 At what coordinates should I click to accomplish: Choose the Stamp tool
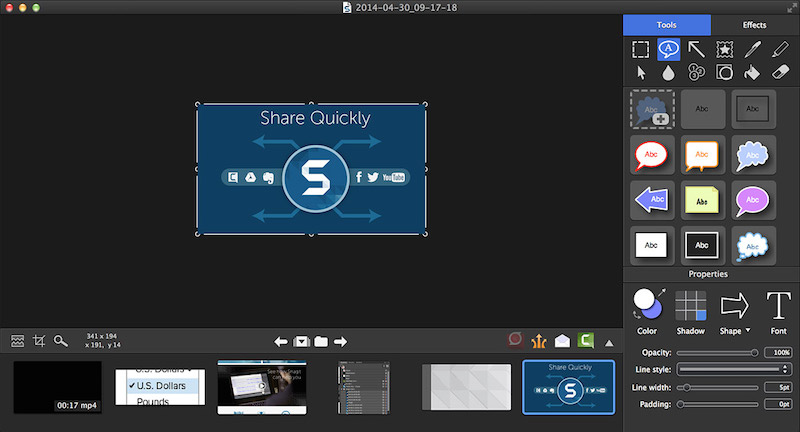[724, 48]
